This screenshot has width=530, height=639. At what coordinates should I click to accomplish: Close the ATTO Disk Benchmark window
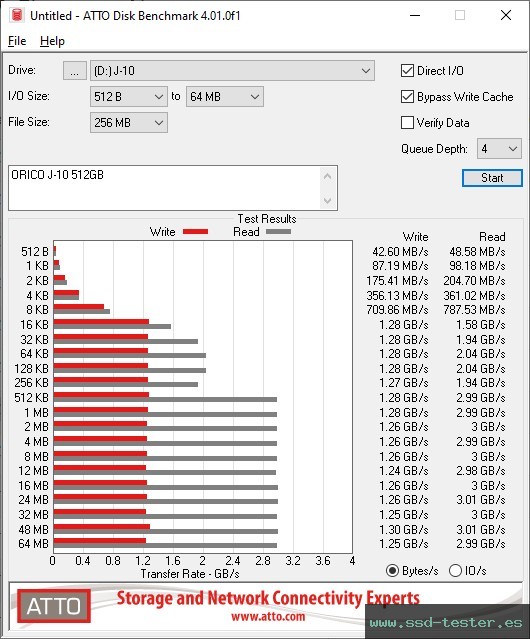[506, 15]
